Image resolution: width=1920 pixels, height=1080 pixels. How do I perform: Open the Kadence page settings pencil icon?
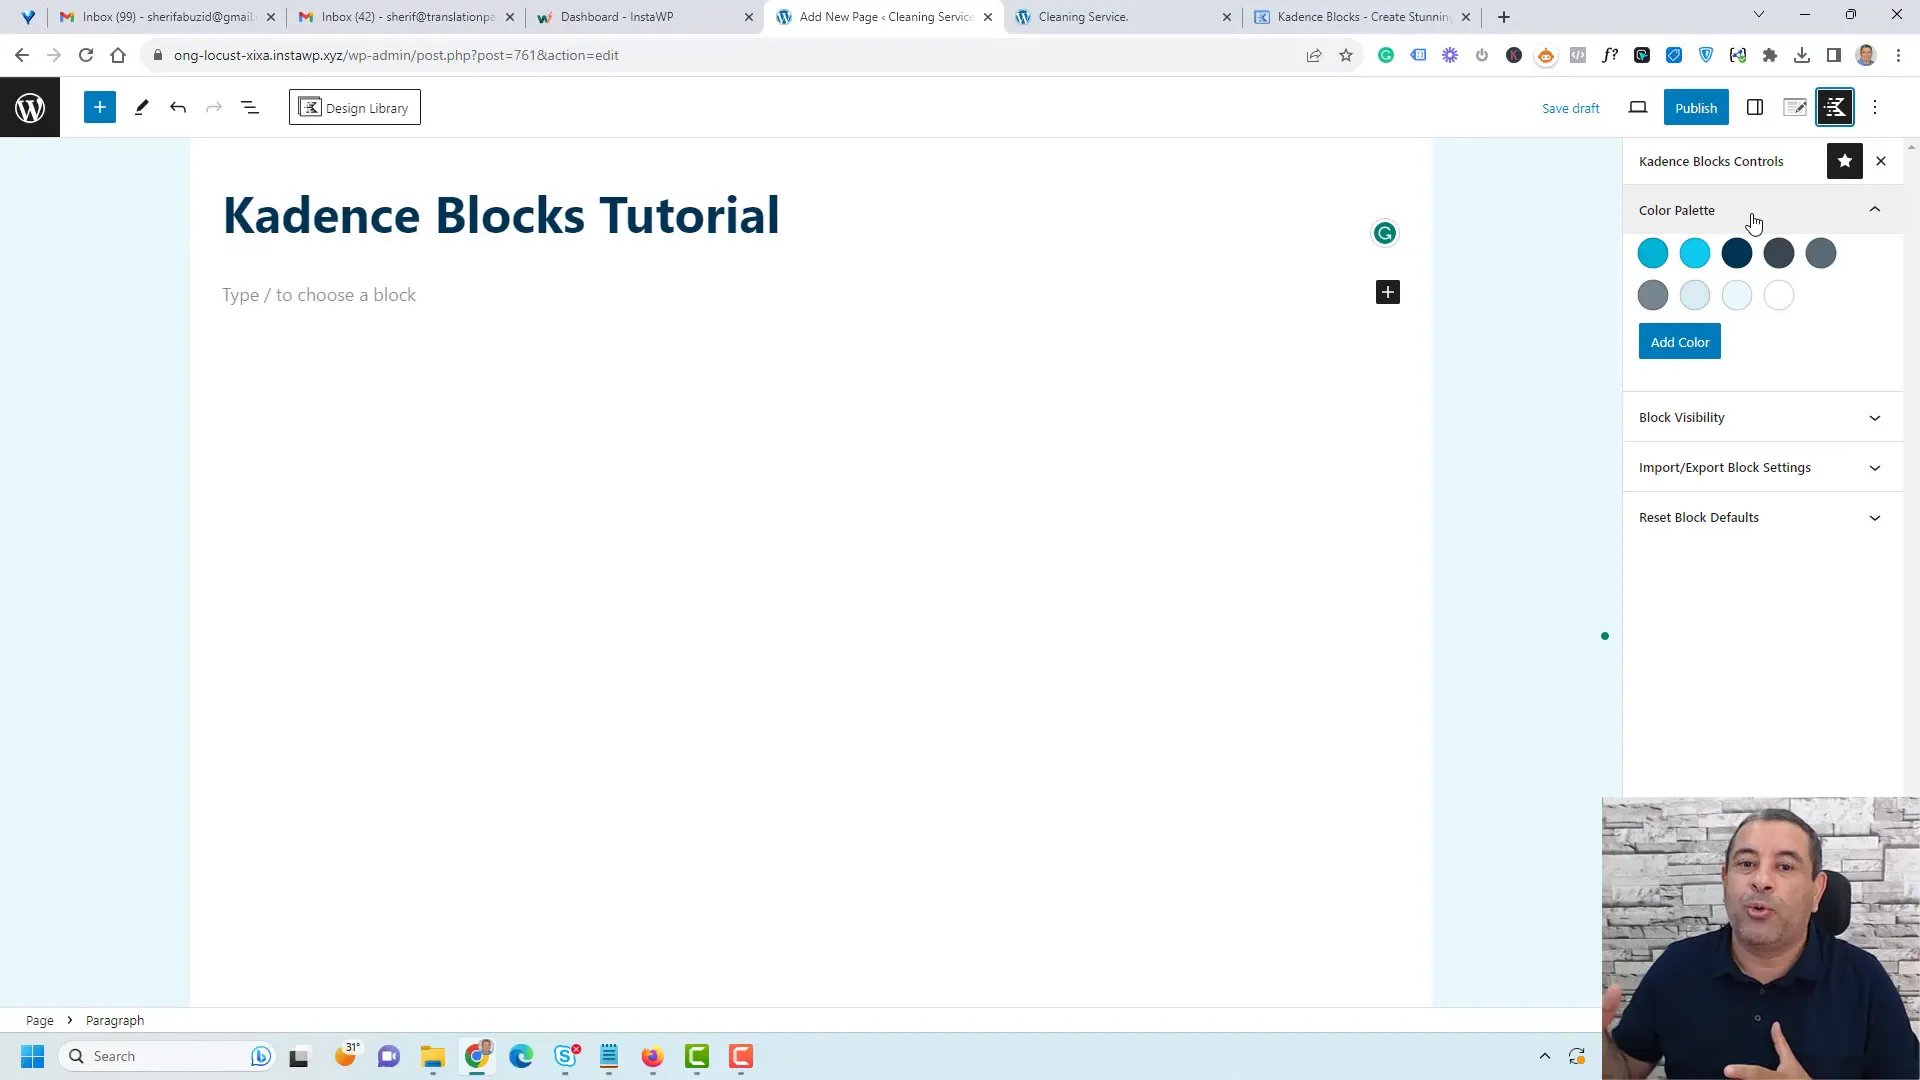coord(1795,107)
